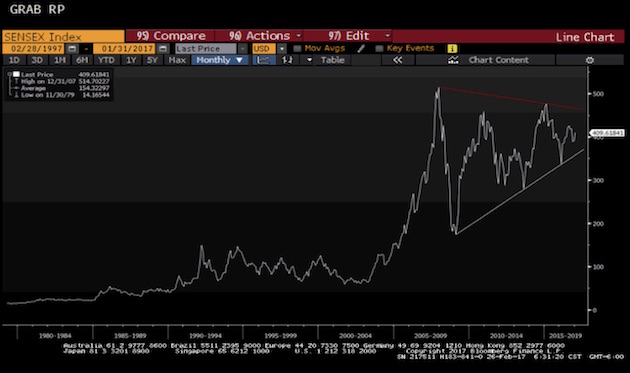Open the 95) Compare menu
The width and height of the screenshot is (630, 373).
click(170, 36)
